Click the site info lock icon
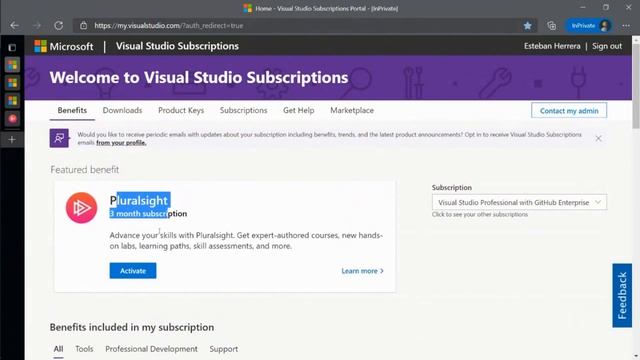 pyautogui.click(x=84, y=26)
